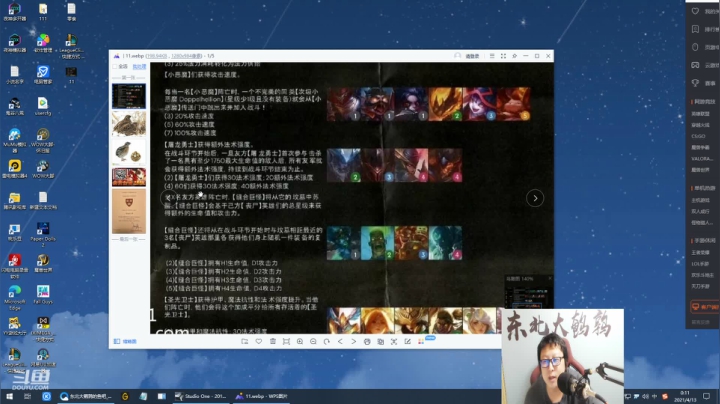The height and width of the screenshot is (404, 720).
Task: Click the bookmark ranking icon in right sidebar
Action: 695,29
